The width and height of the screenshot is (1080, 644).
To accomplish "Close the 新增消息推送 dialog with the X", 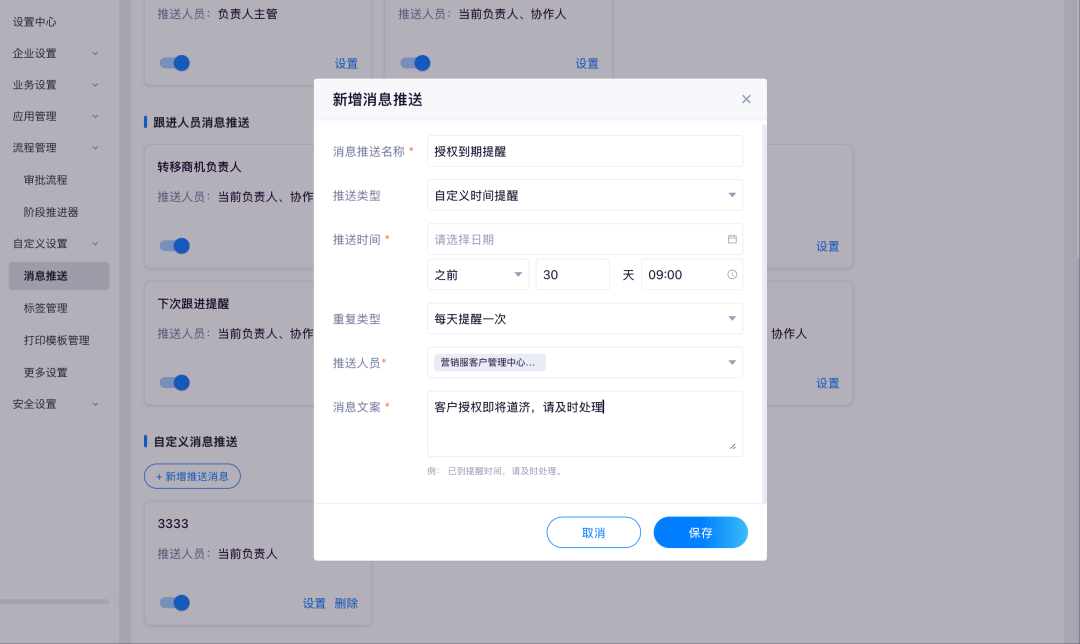I will pos(746,99).
